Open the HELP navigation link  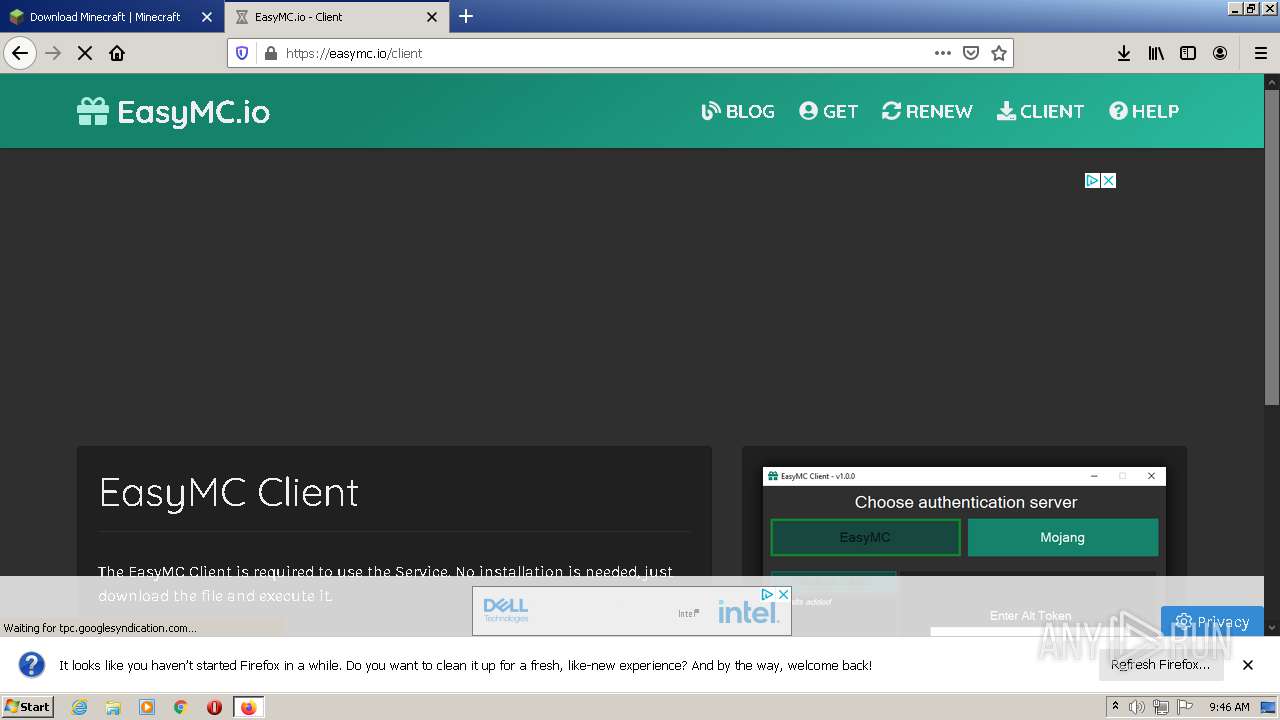click(1144, 111)
